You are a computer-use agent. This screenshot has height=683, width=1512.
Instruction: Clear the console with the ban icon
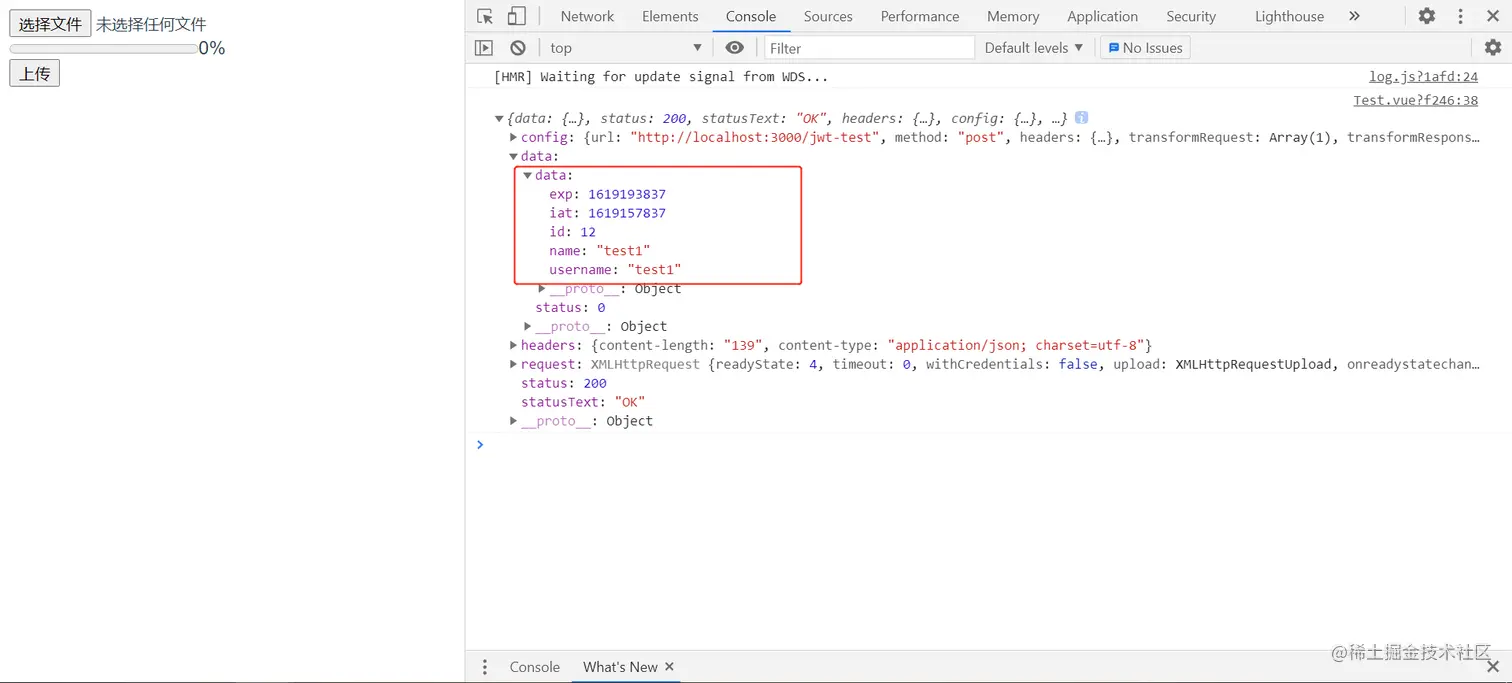[518, 48]
